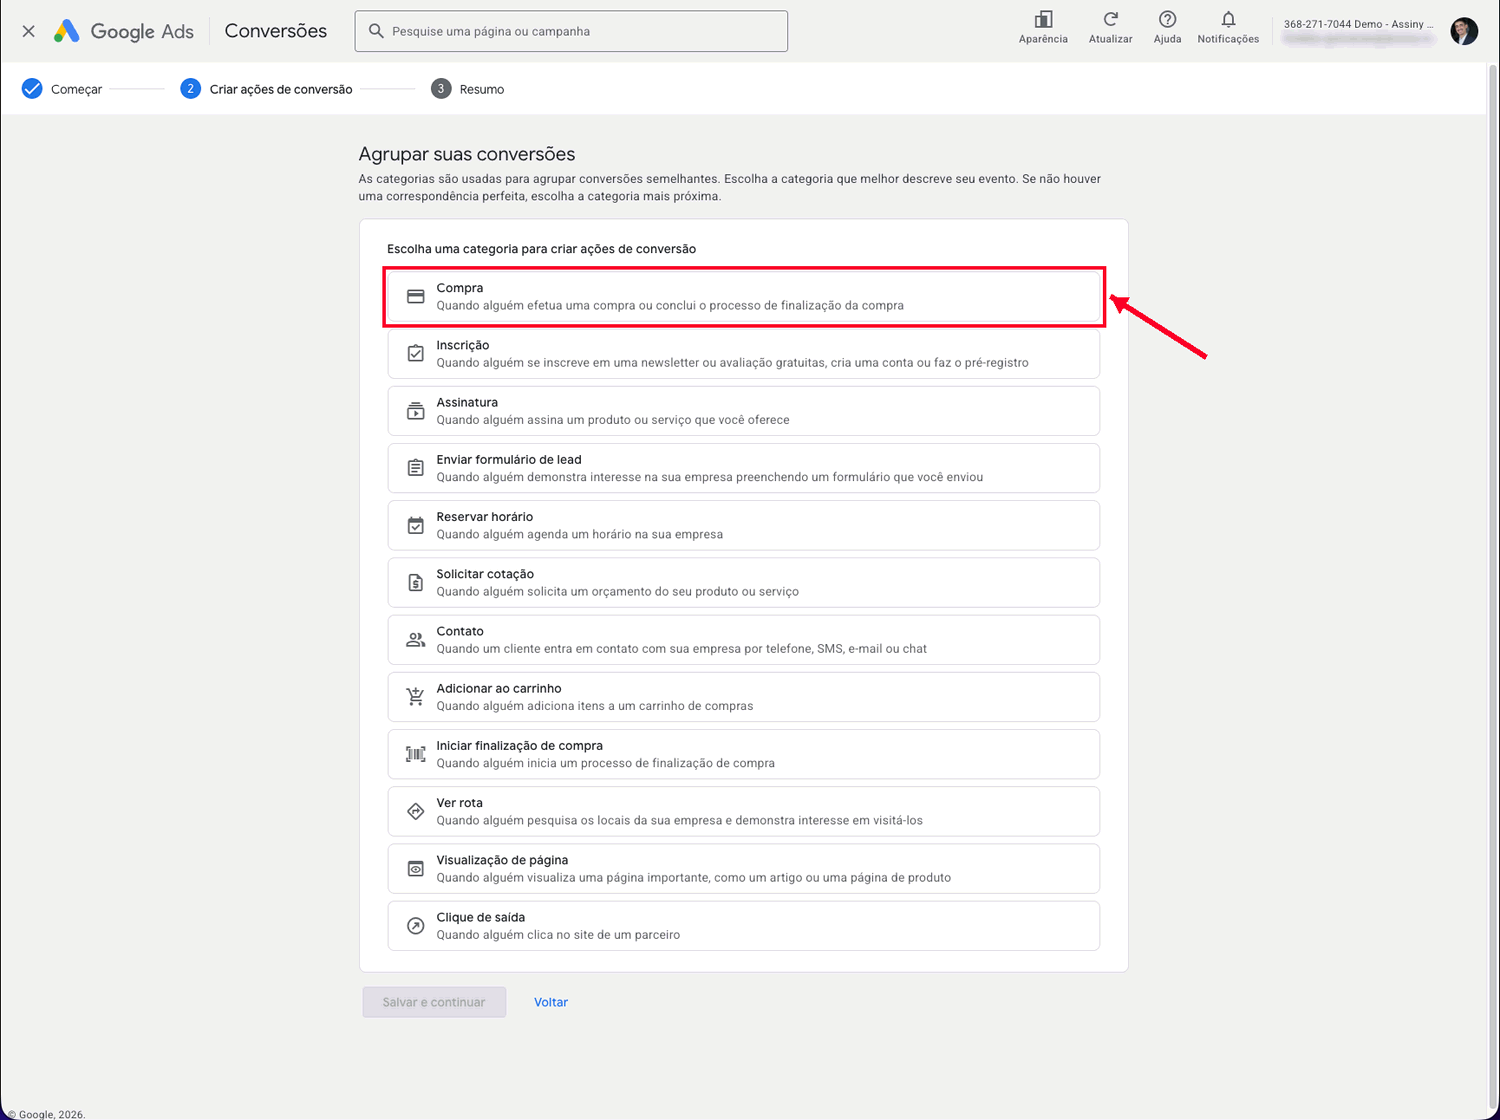Select the Contato people icon

pos(416,640)
